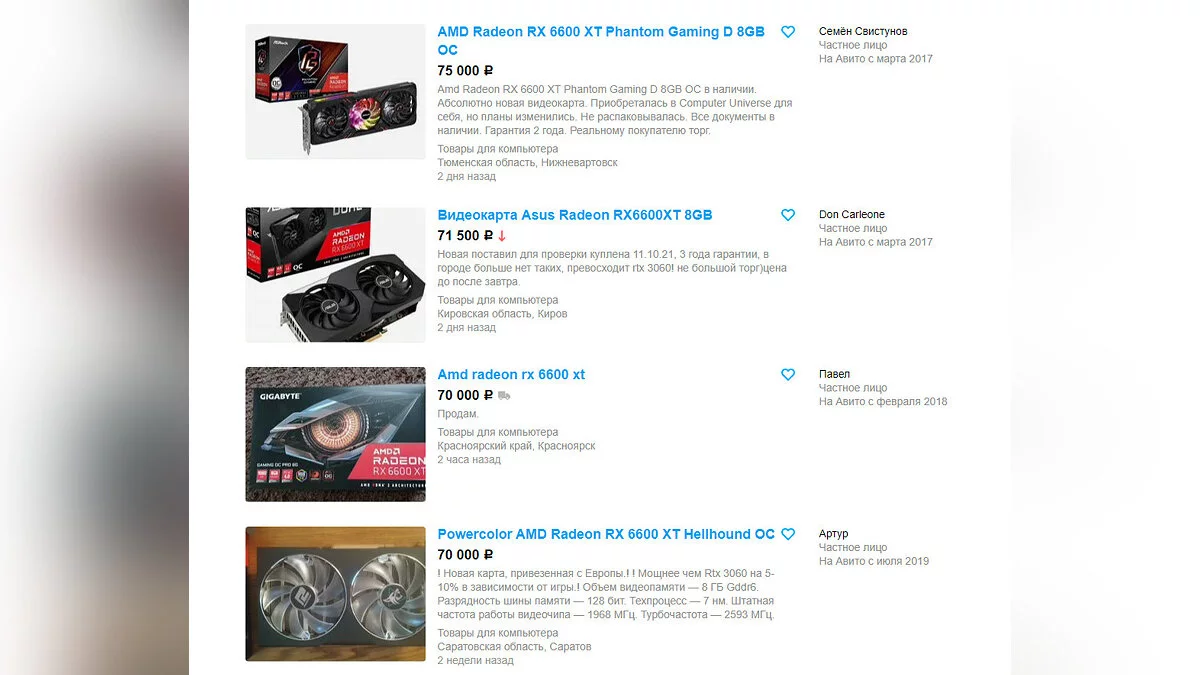View ASRock Phantom Gaming card photo
The width and height of the screenshot is (1200, 675).
pyautogui.click(x=335, y=91)
